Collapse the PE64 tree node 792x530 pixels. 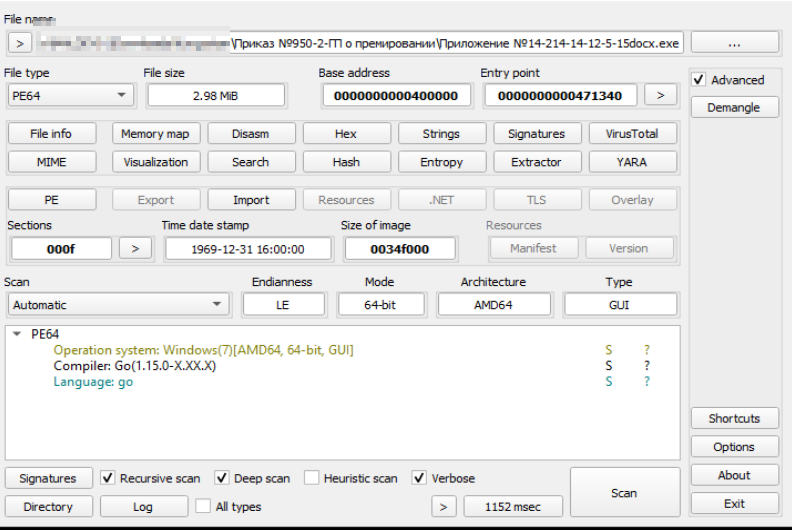coord(17,335)
